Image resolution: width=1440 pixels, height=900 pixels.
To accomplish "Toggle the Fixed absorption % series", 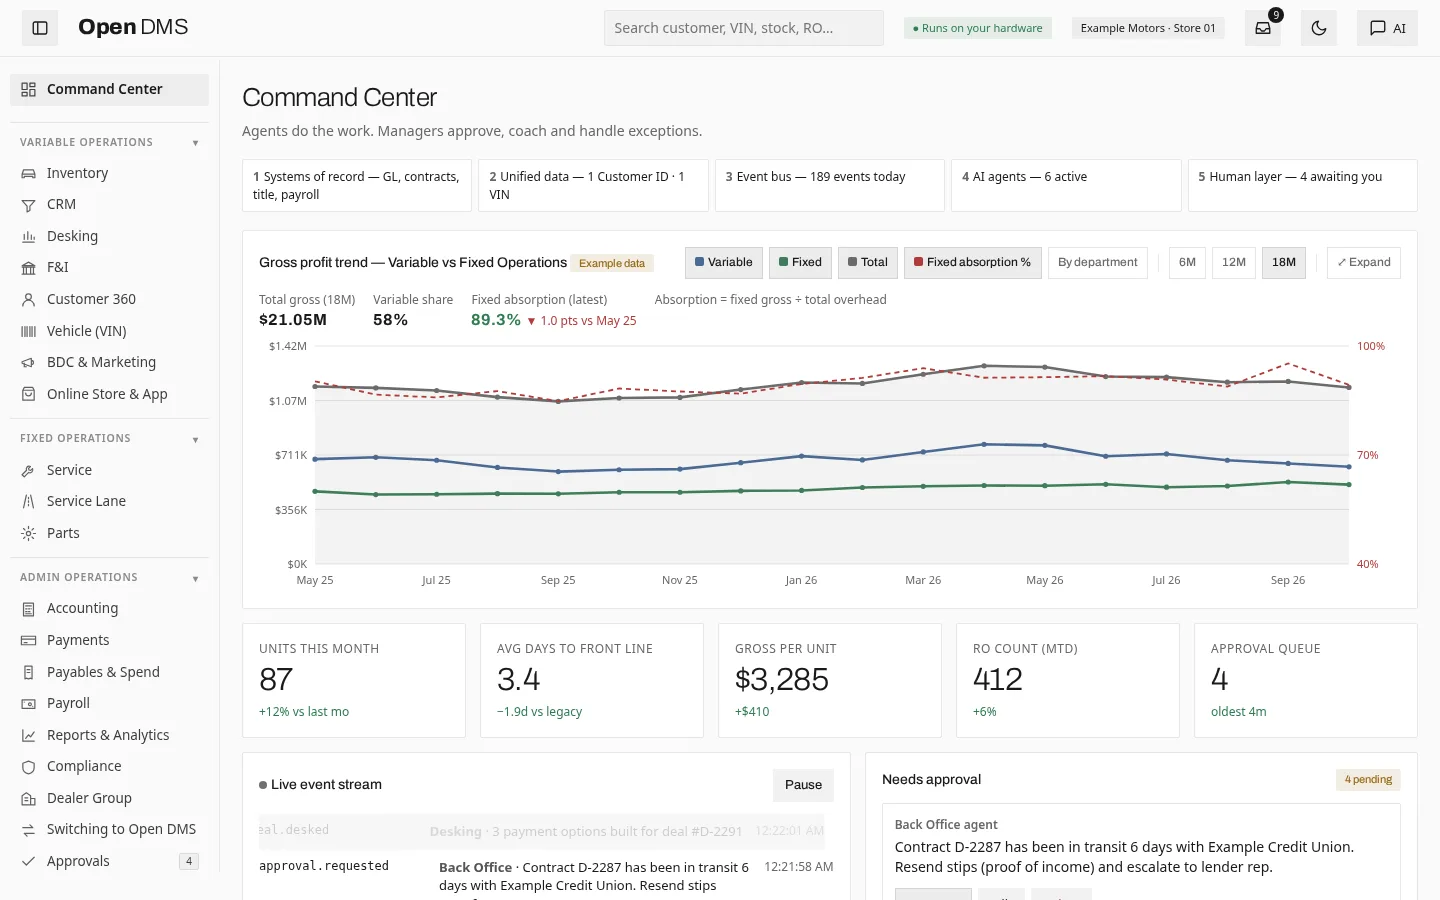I will 972,263.
